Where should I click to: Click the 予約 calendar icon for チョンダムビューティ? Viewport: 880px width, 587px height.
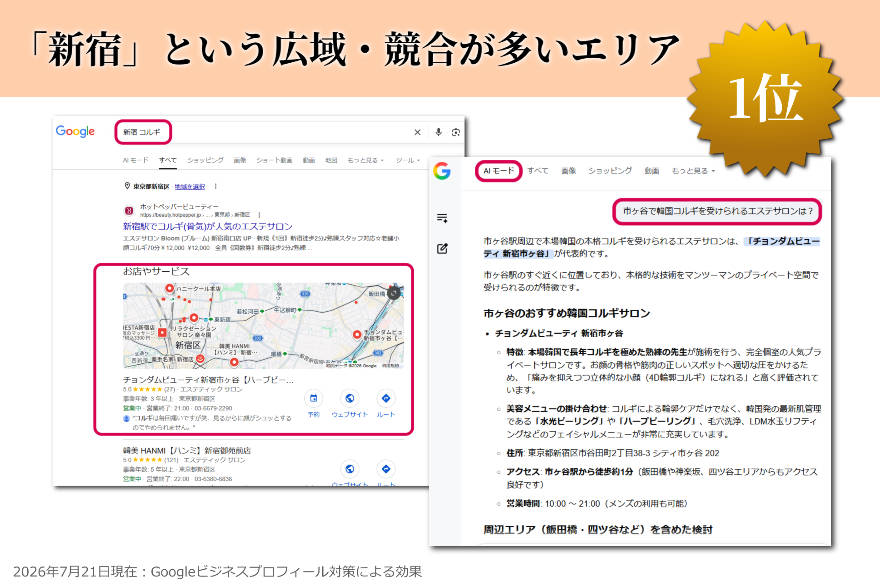coord(313,398)
